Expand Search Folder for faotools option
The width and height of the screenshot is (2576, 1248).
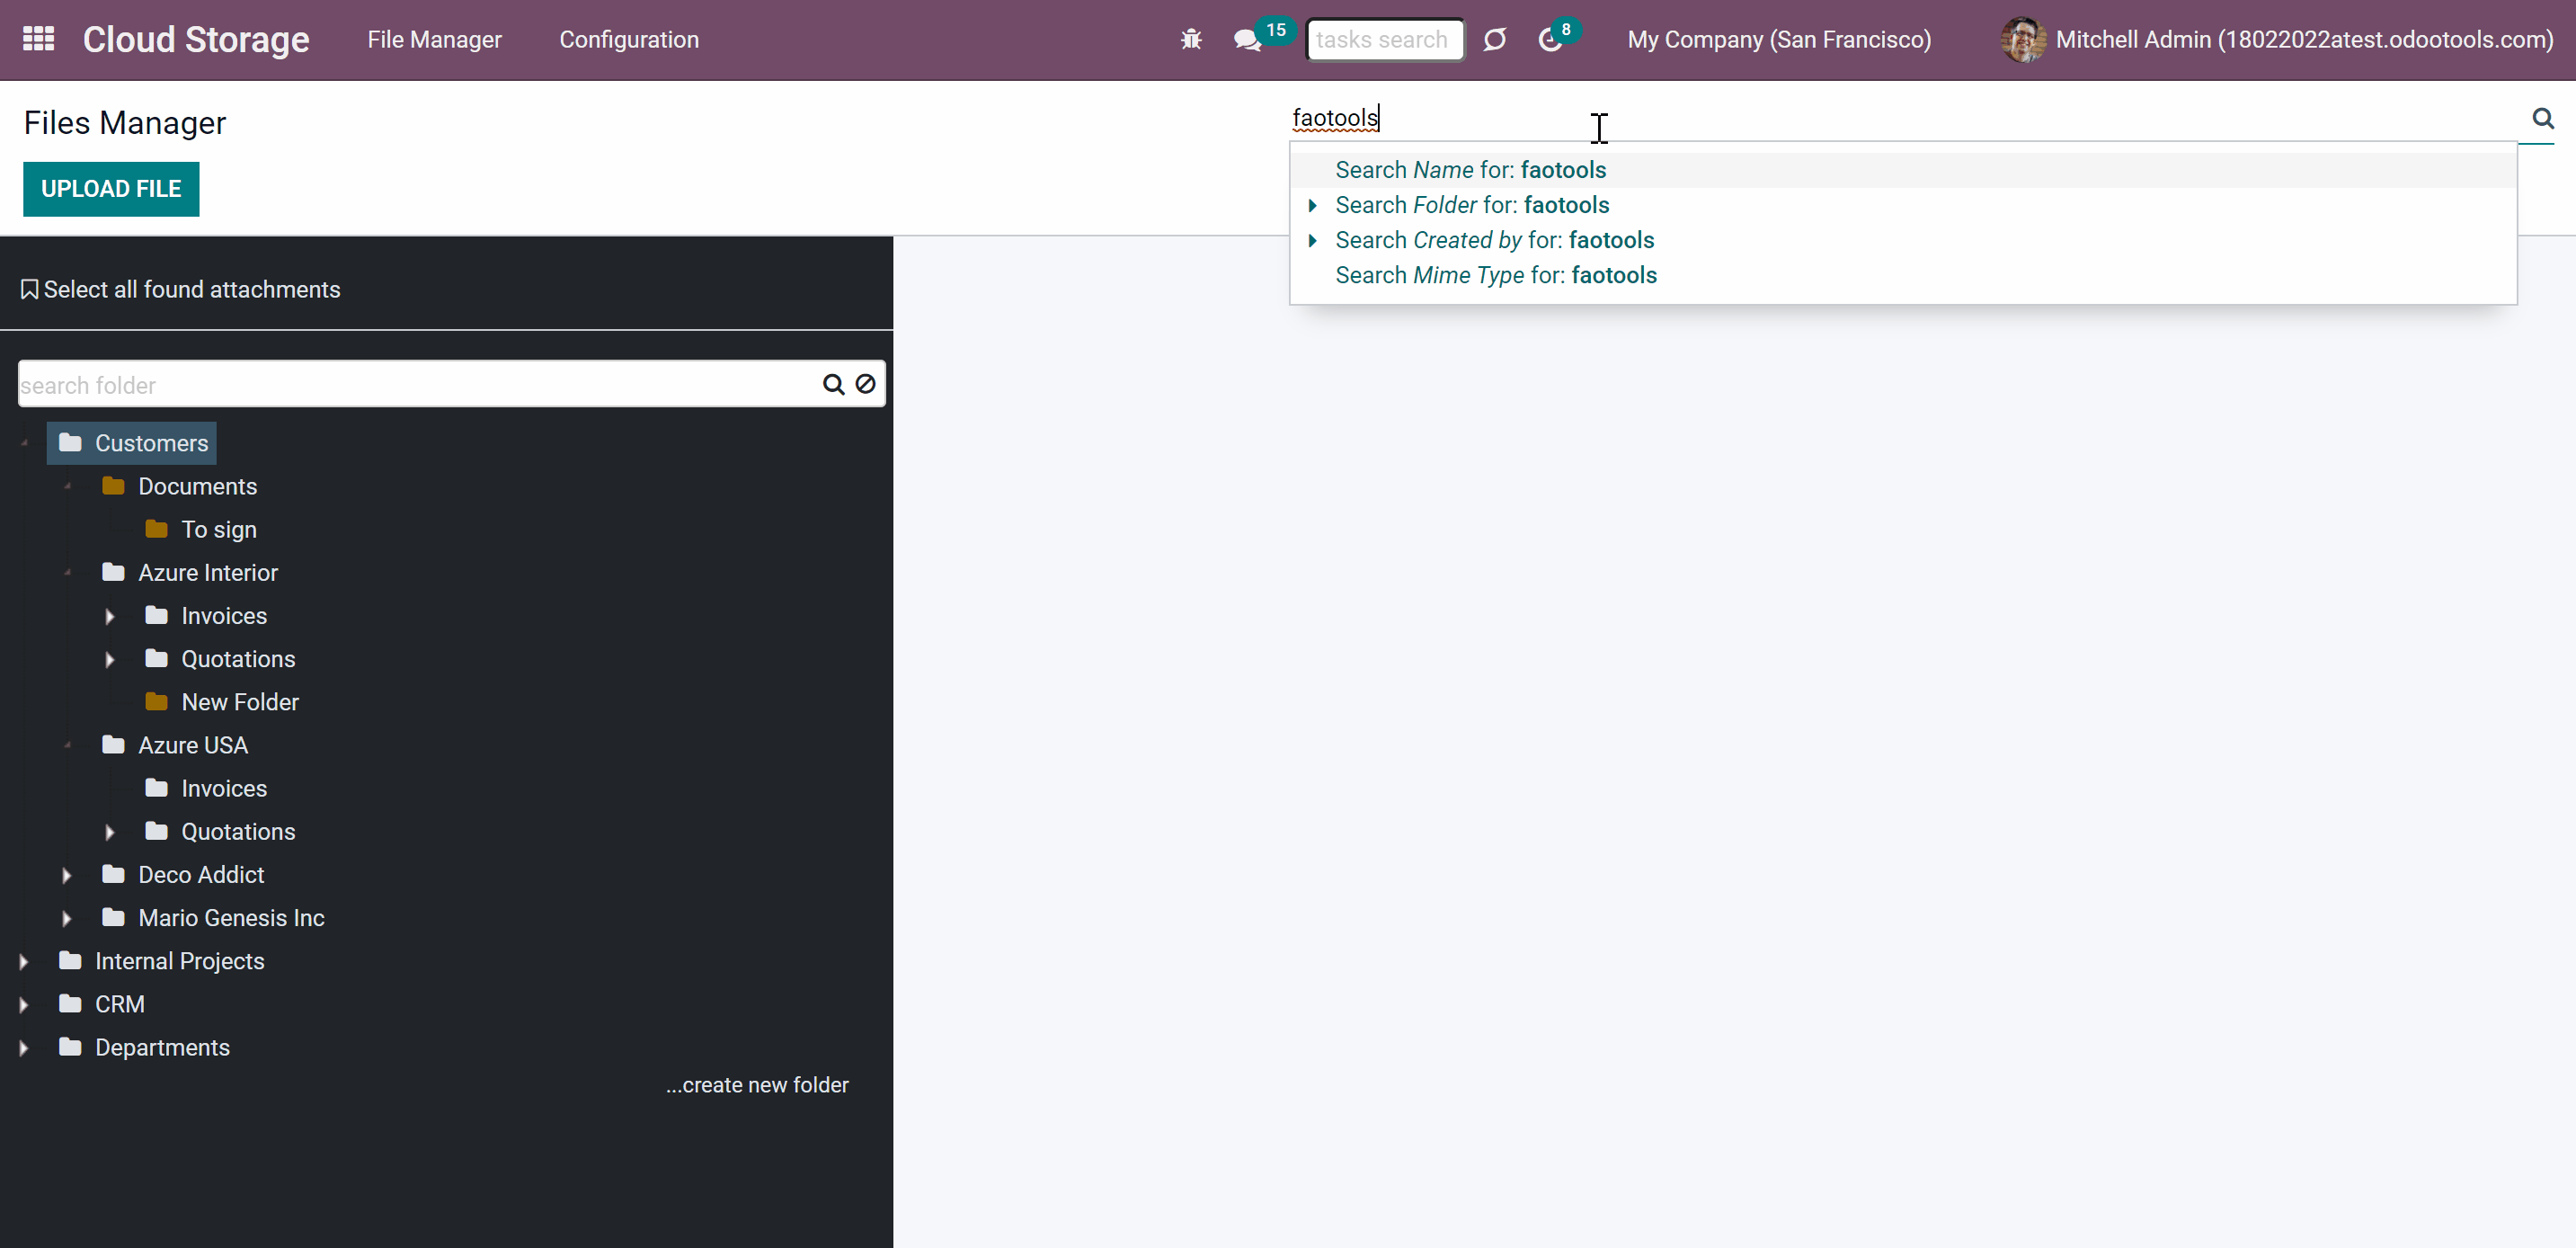tap(1312, 205)
